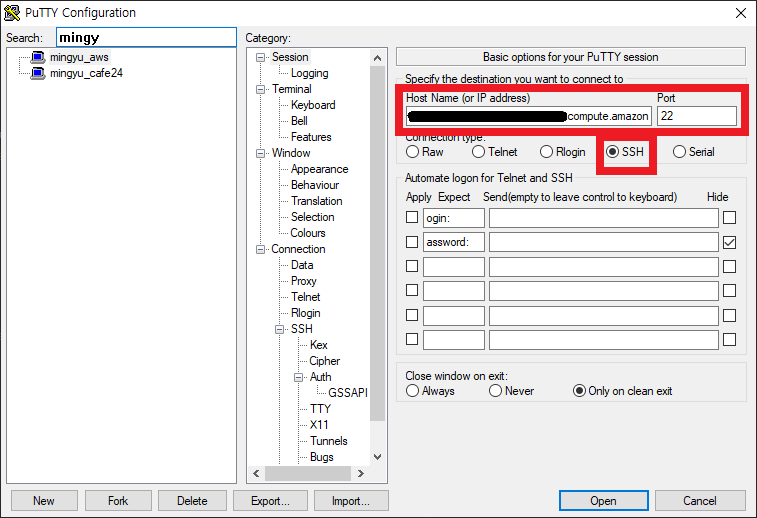Image resolution: width=757 pixels, height=518 pixels.
Task: Click category tree scroll left arrow
Action: pos(256,474)
